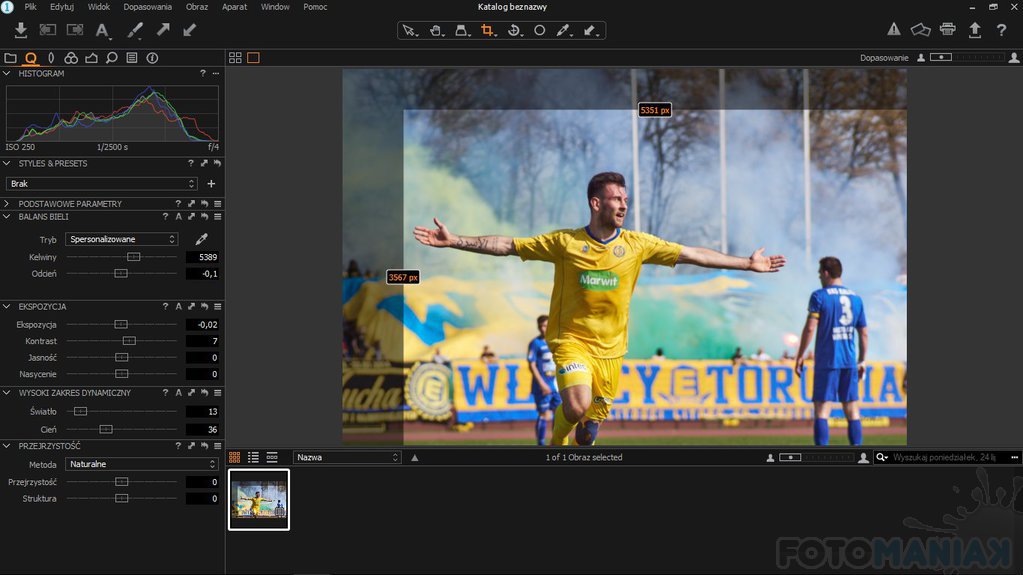Collapse the Histogram panel

[x=7, y=74]
